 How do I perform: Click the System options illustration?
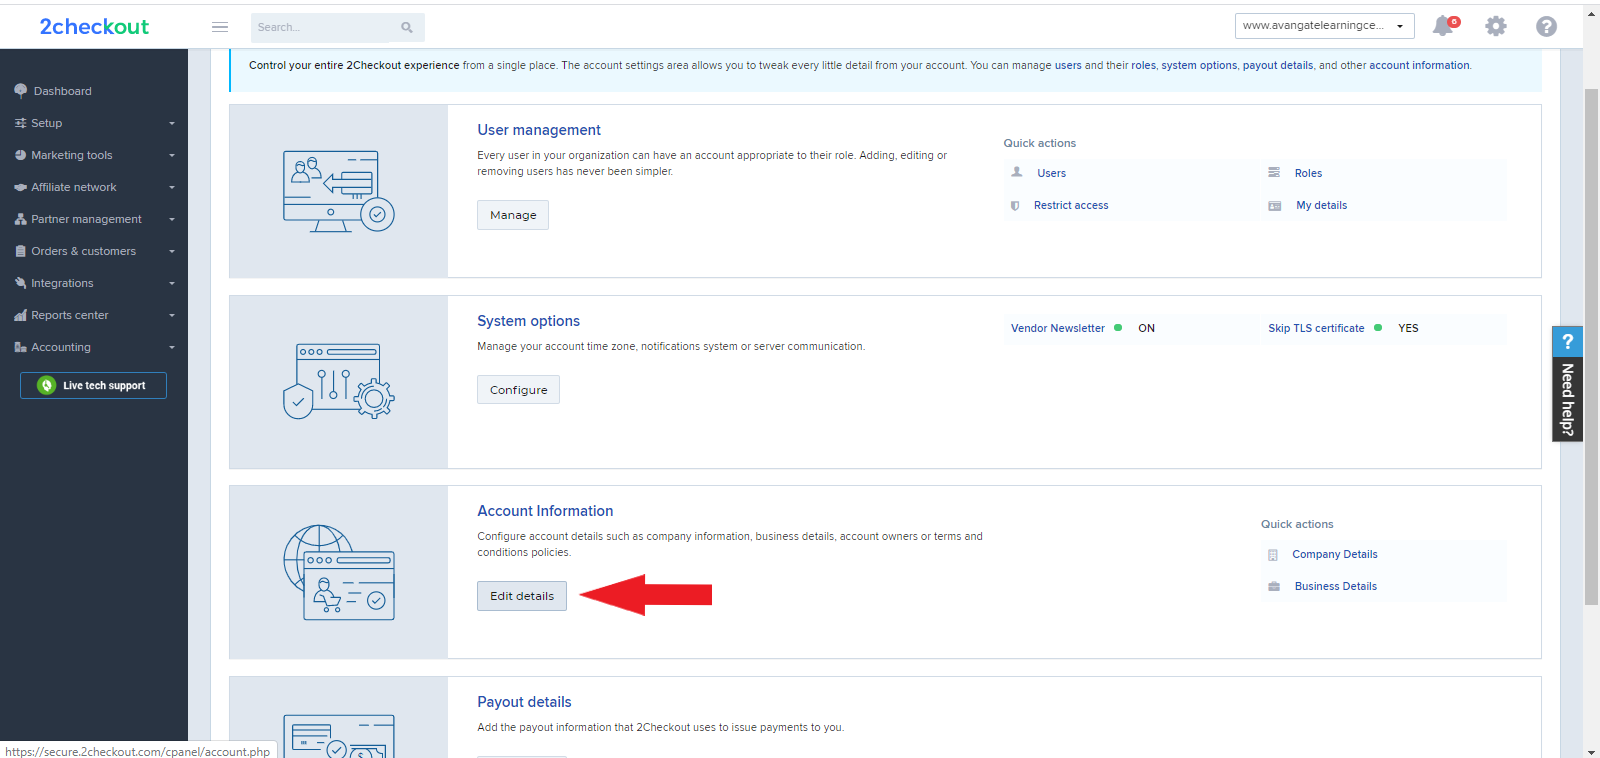coord(338,381)
